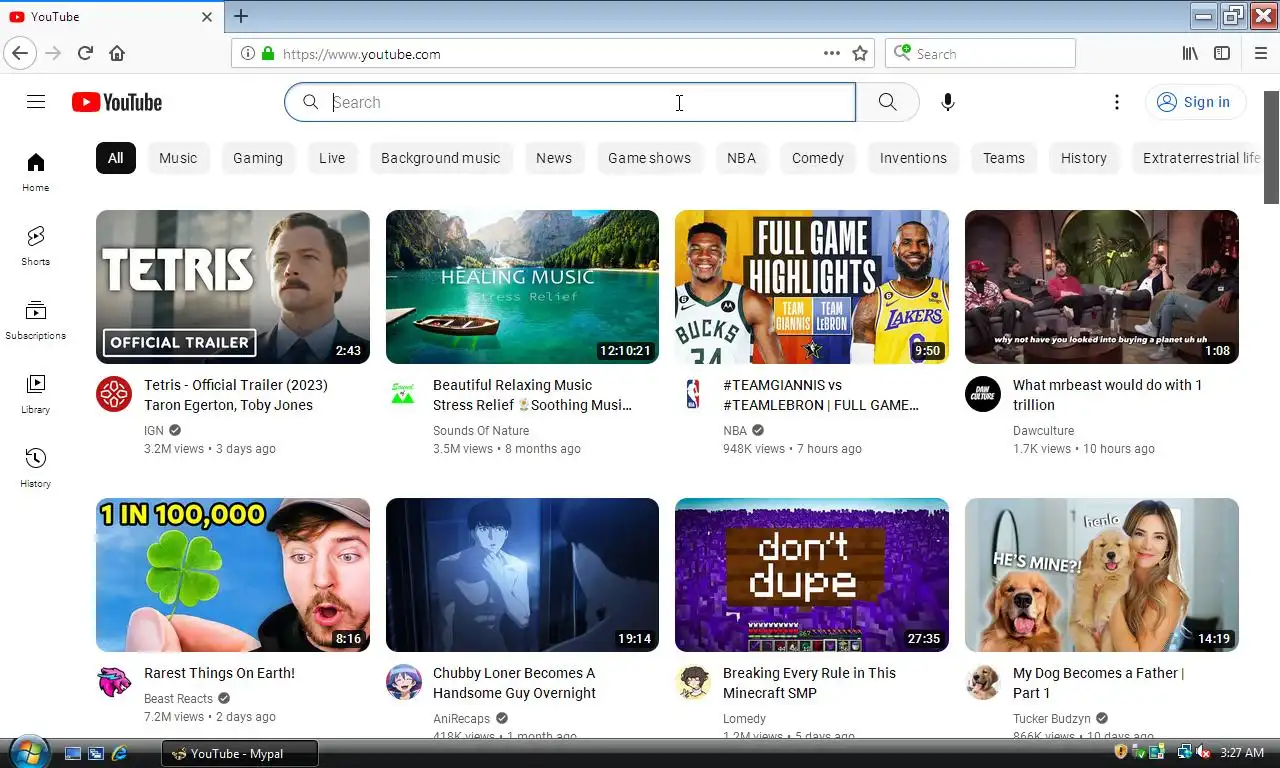1280x768 pixels.
Task: Select the NBA filter chip
Action: 741,158
